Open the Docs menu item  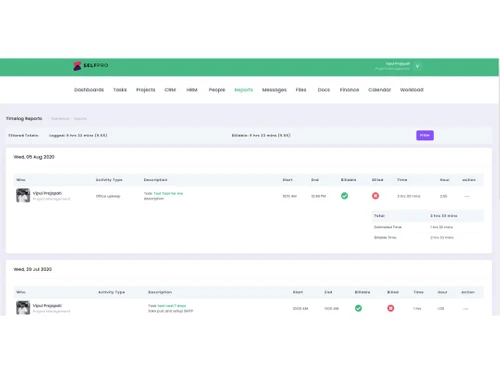pos(324,90)
